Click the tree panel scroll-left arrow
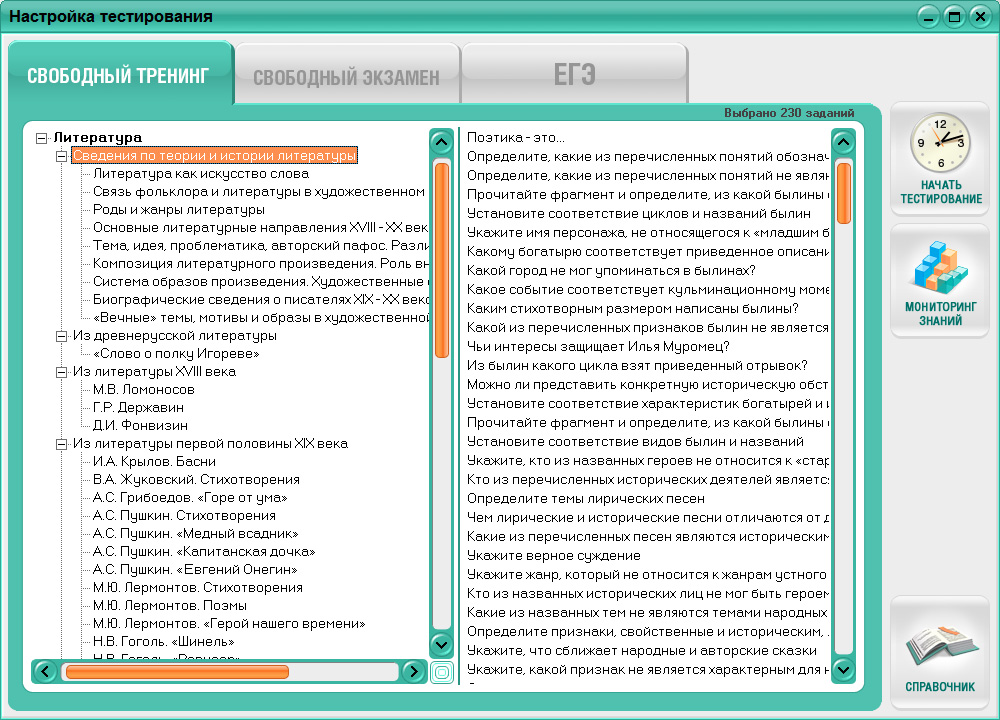The height and width of the screenshot is (720, 1000). tap(45, 672)
